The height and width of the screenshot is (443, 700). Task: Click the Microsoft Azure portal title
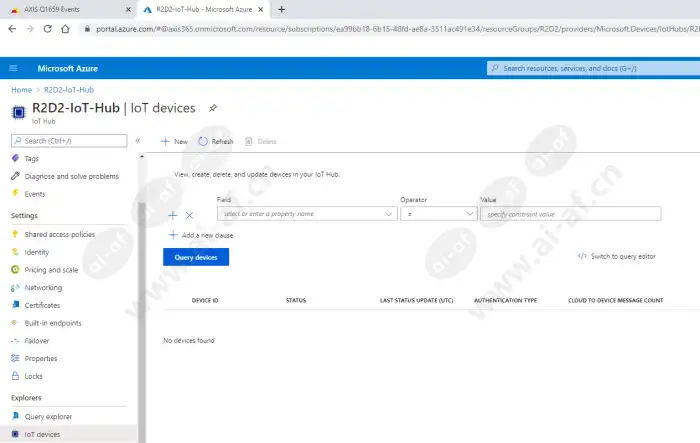tap(67, 68)
